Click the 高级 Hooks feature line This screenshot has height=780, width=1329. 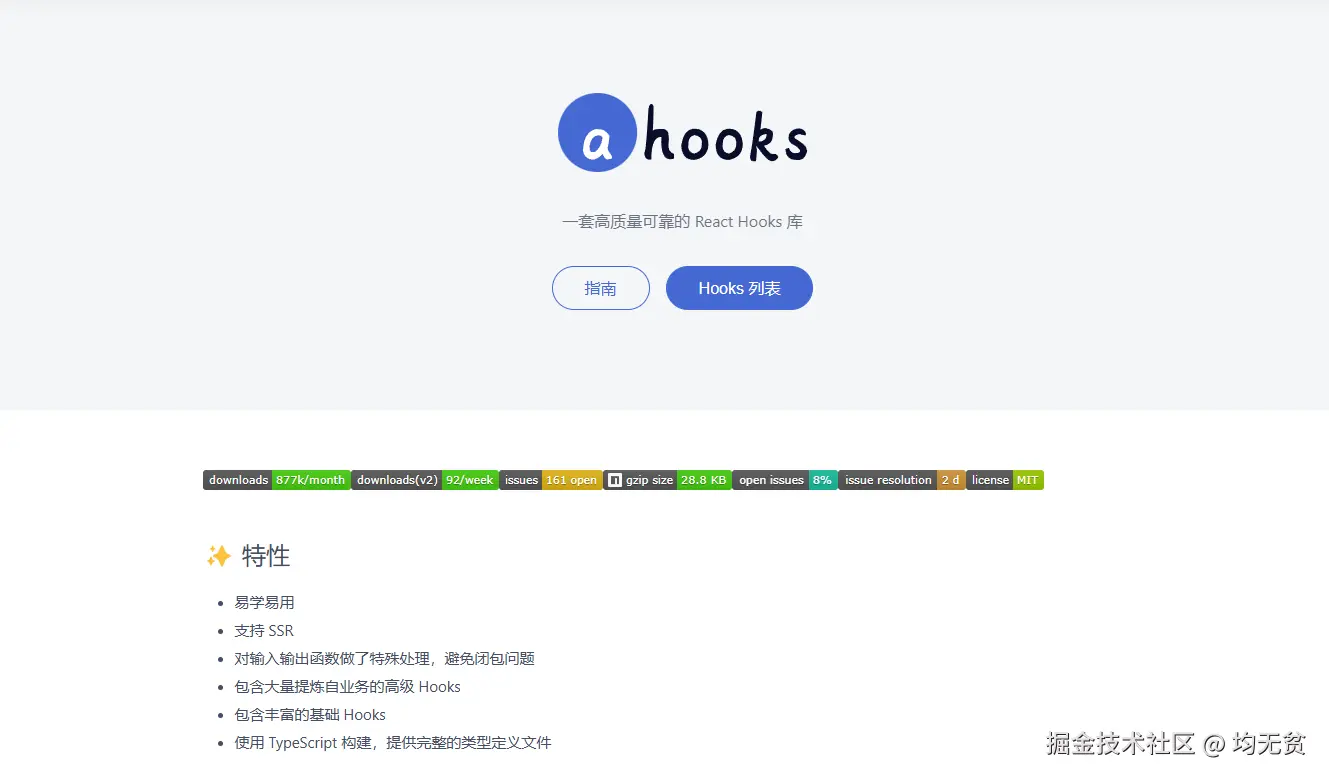point(348,686)
